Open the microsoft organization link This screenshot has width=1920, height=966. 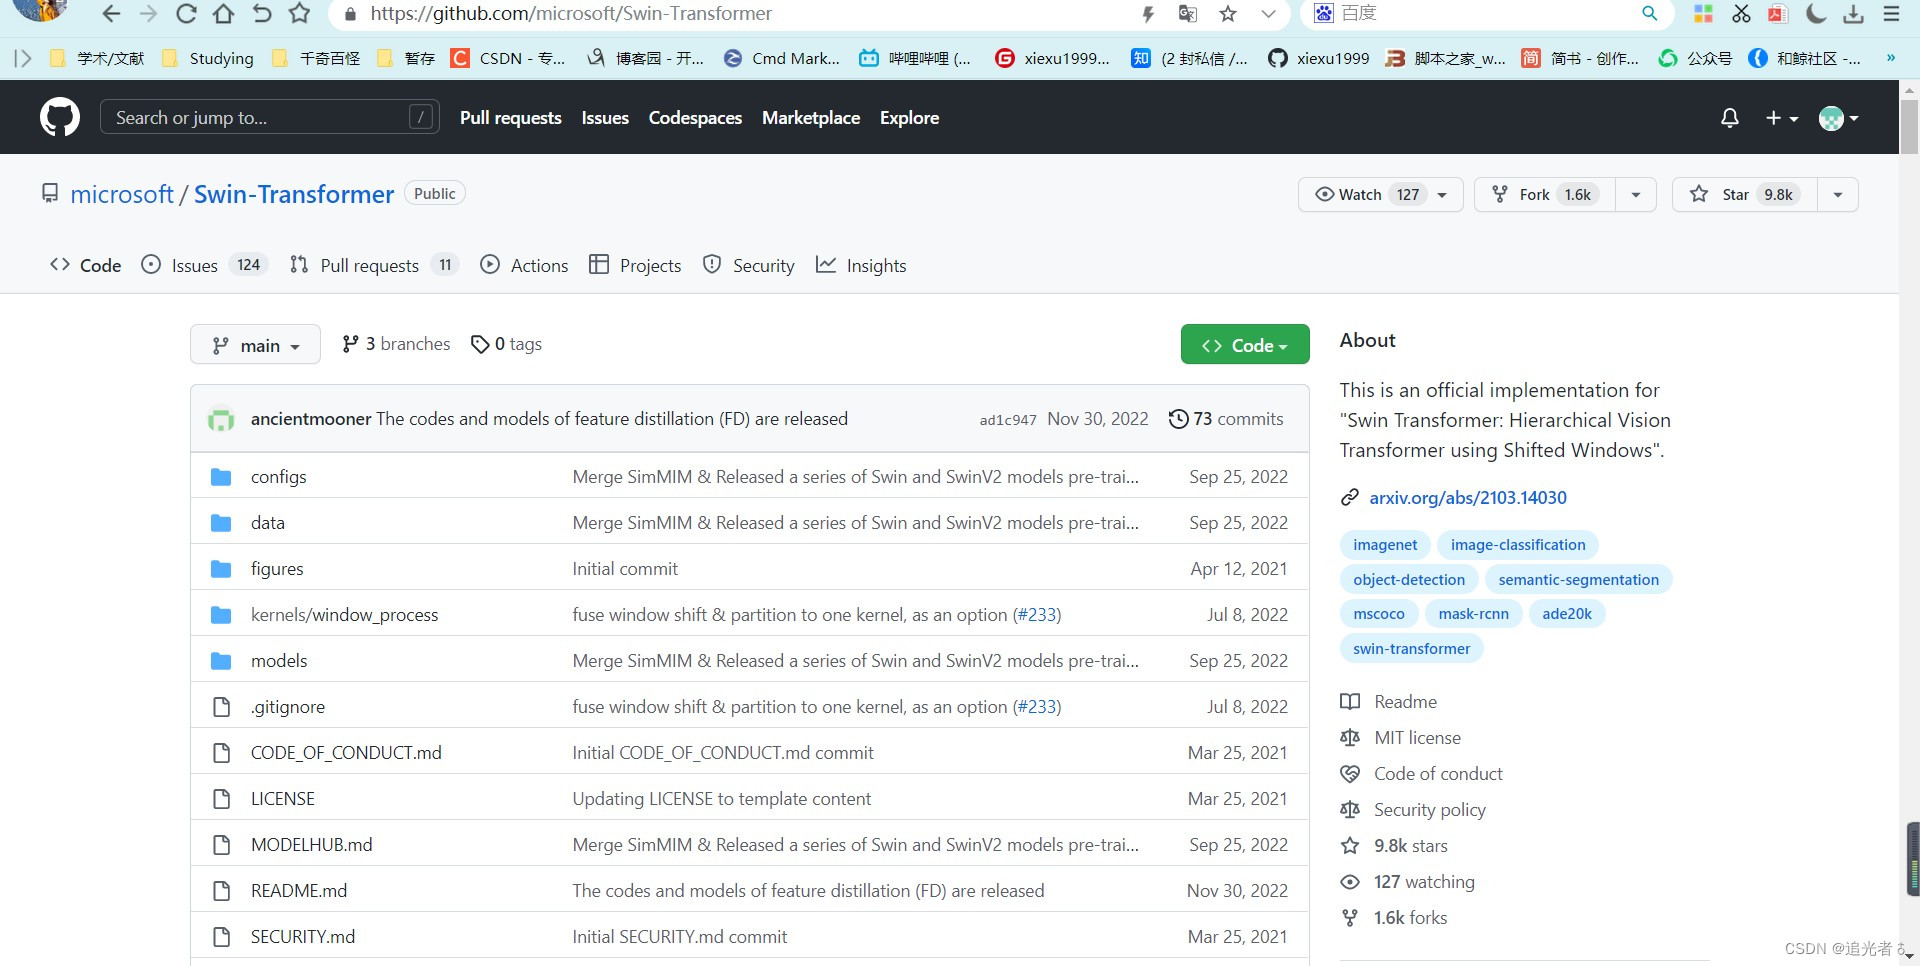click(122, 194)
